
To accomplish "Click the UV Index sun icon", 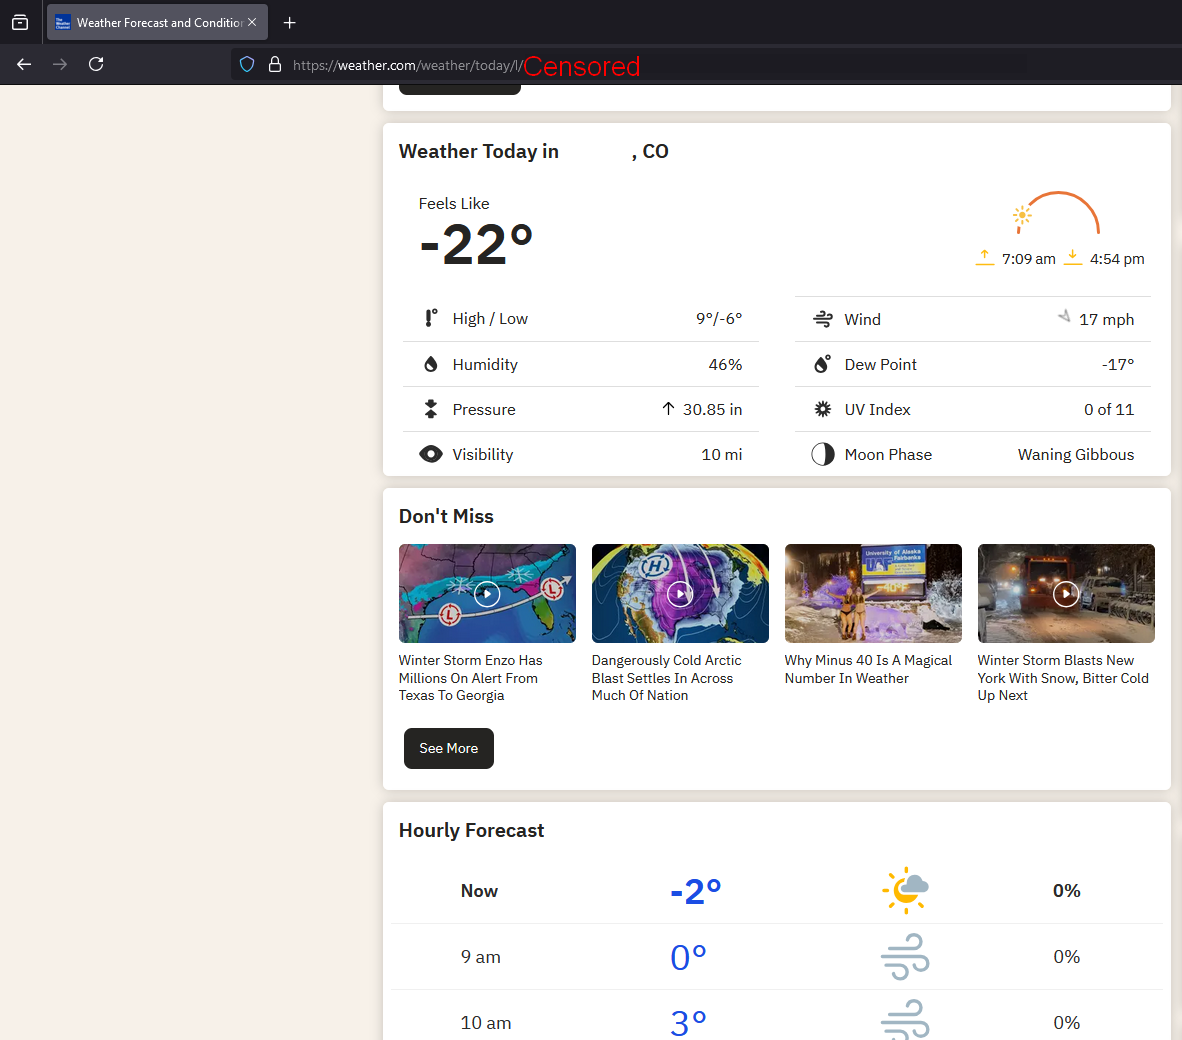I will click(x=822, y=409).
